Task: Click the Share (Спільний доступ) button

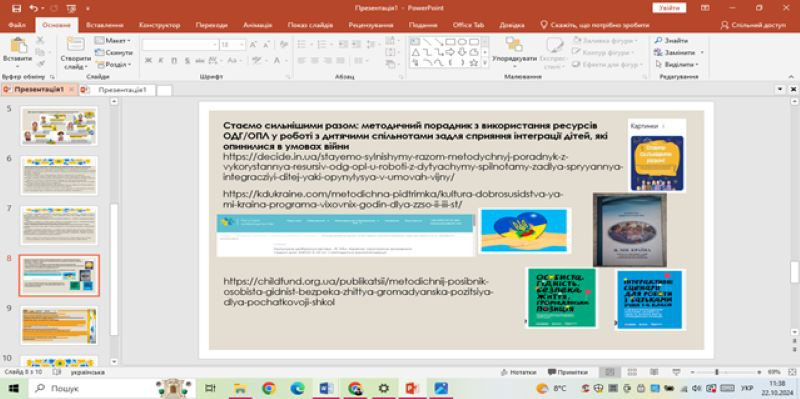Action: tap(753, 25)
